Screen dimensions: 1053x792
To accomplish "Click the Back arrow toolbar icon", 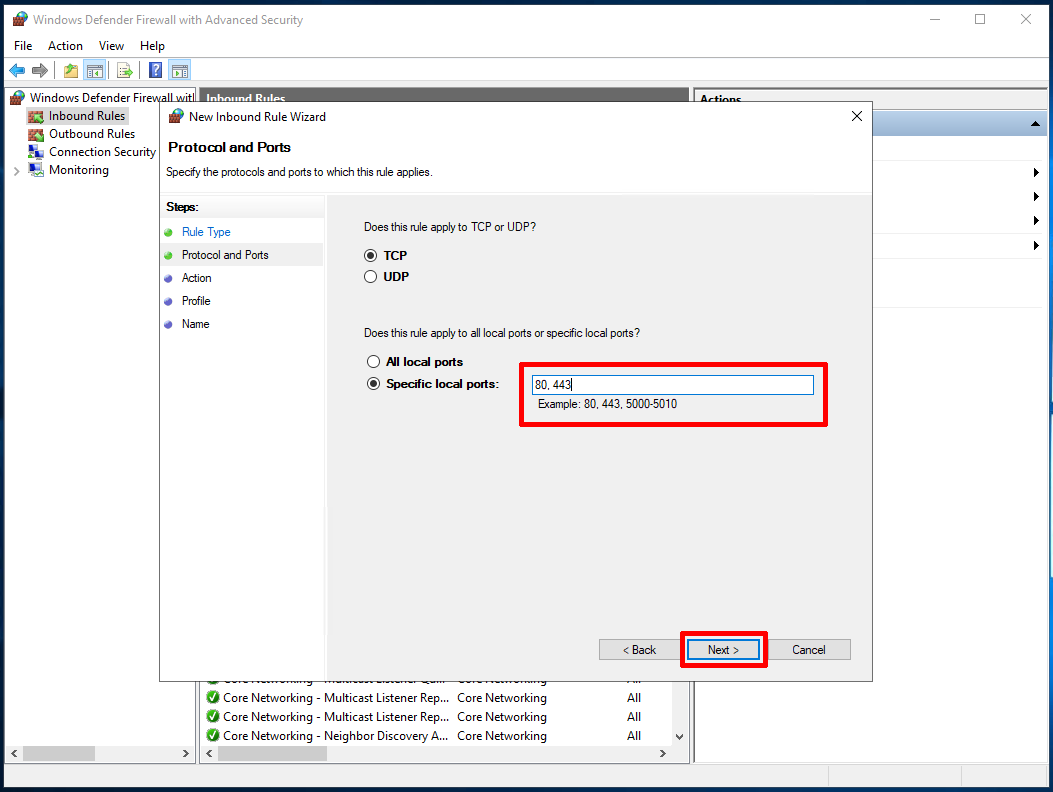I will [x=17, y=70].
